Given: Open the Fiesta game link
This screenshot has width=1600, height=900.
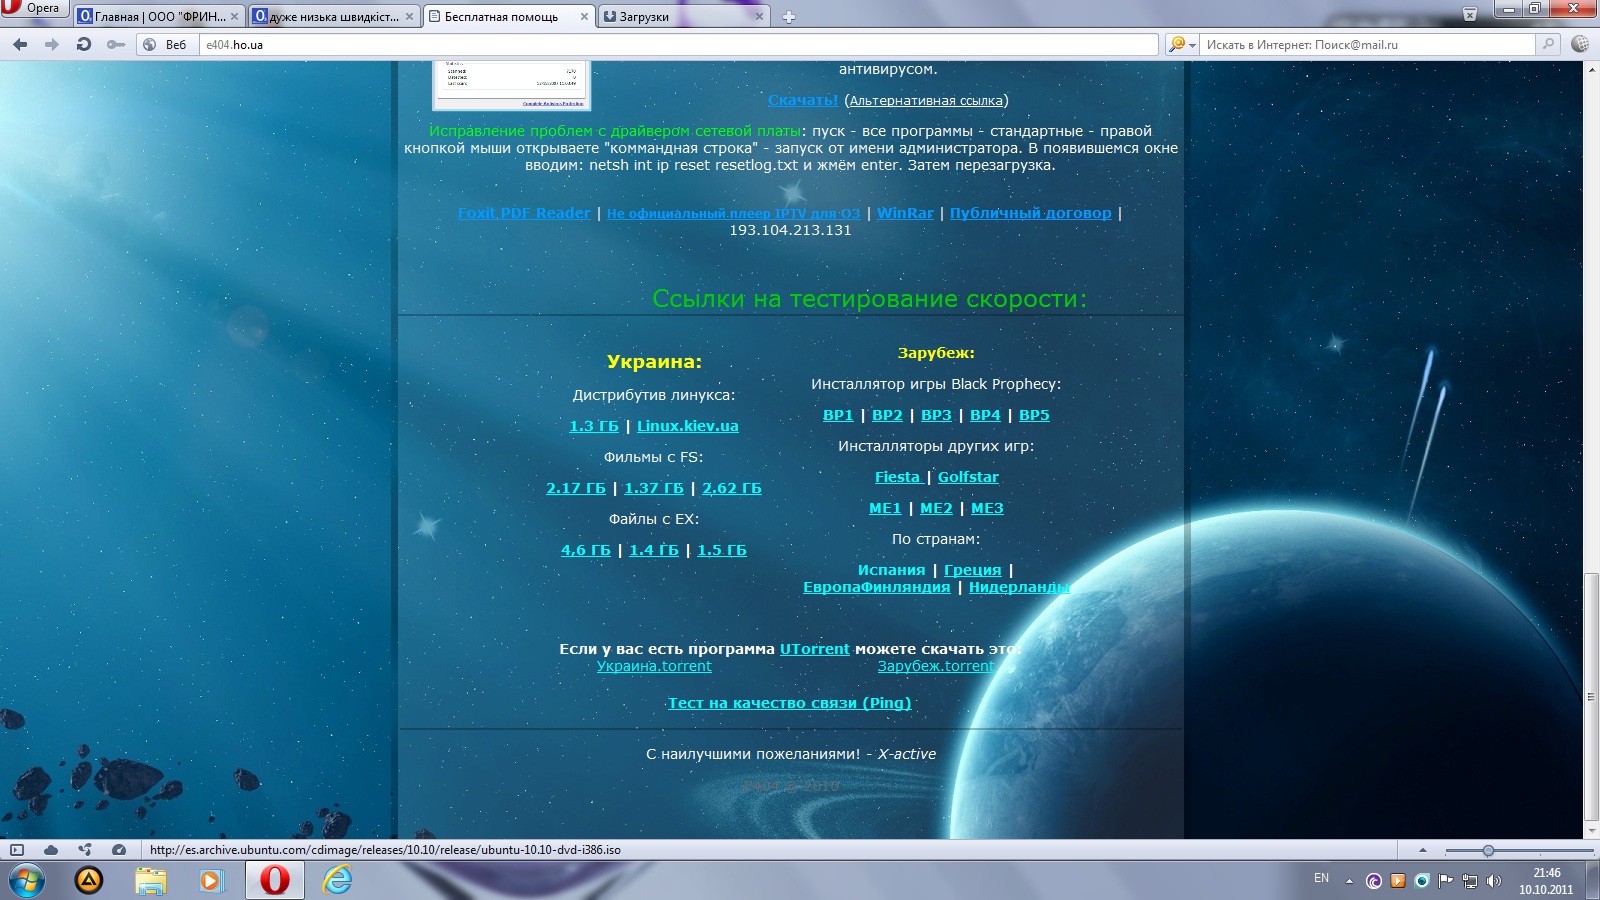Looking at the screenshot, I should click(x=897, y=477).
